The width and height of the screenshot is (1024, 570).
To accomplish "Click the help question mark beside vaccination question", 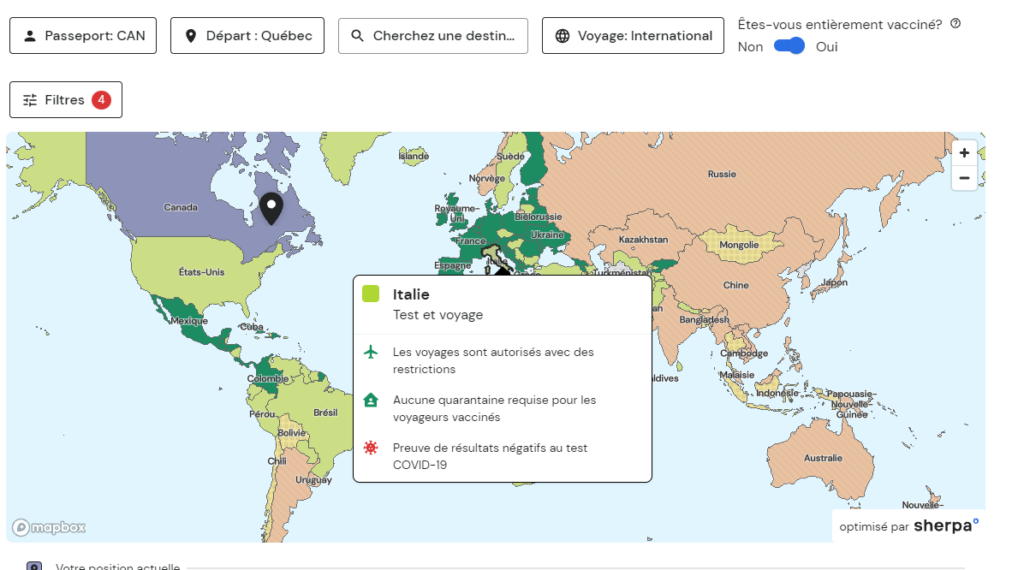I will click(955, 24).
